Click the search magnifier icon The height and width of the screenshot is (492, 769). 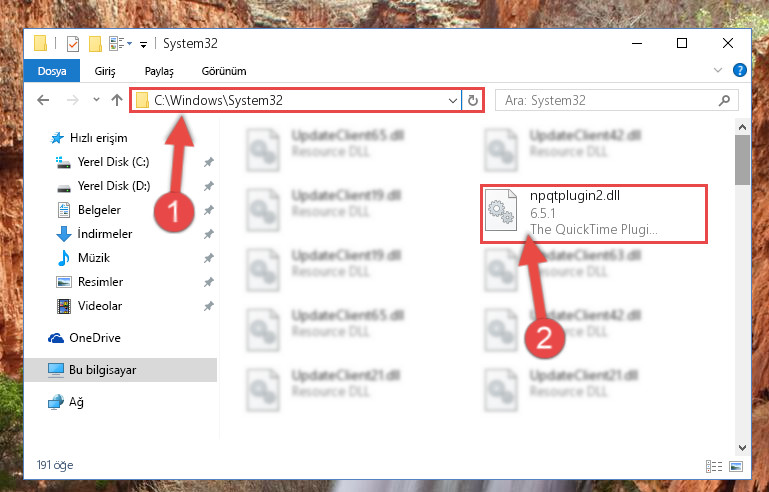click(724, 101)
